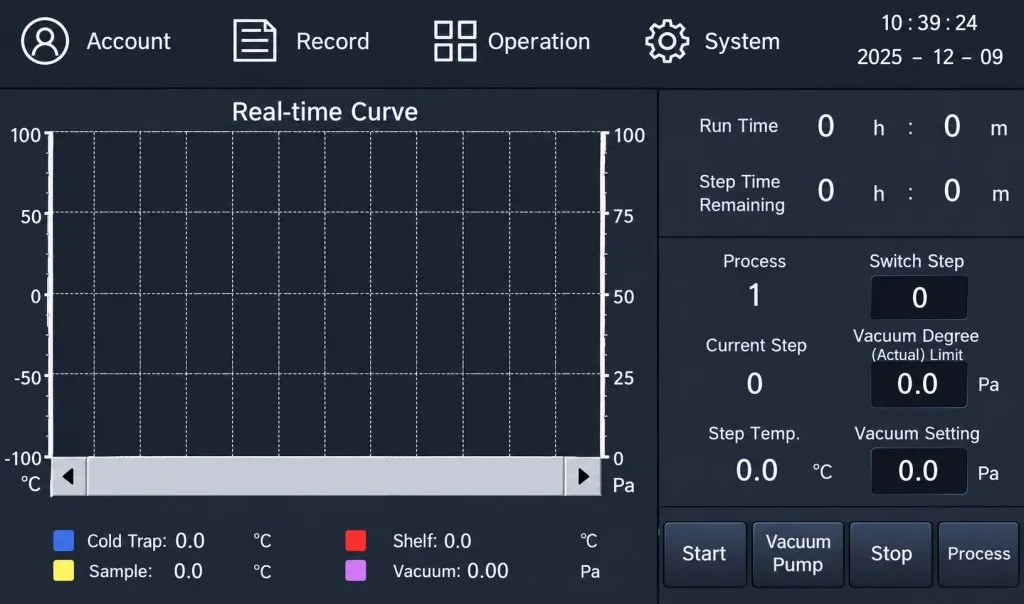Edit the Vacuum Degree Limit field

919,385
